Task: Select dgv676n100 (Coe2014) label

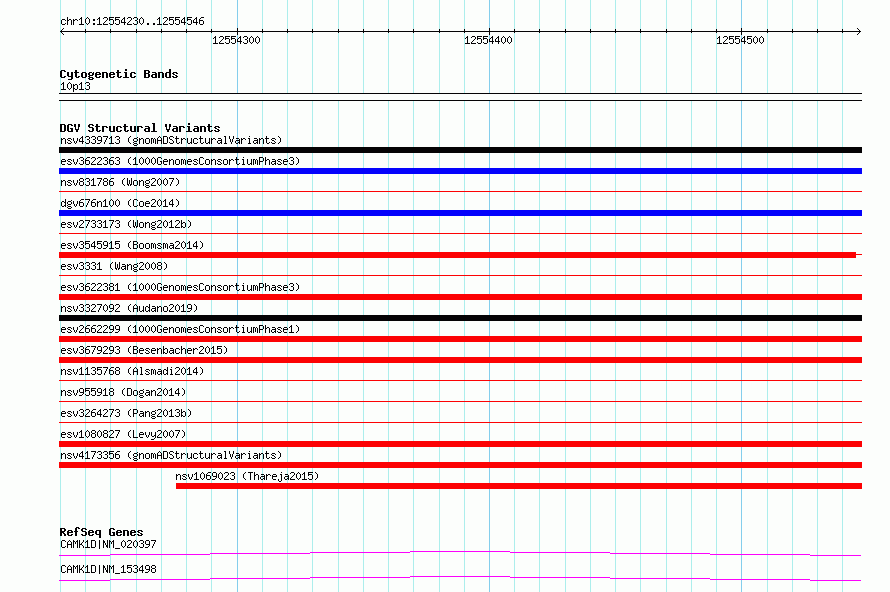Action: (x=120, y=203)
